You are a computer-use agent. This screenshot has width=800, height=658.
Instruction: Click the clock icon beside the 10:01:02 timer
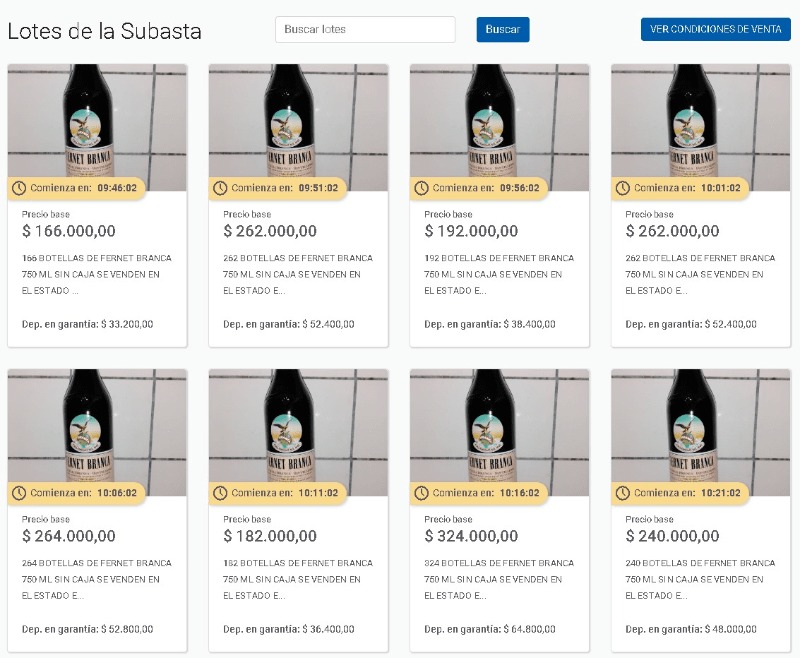tap(623, 188)
